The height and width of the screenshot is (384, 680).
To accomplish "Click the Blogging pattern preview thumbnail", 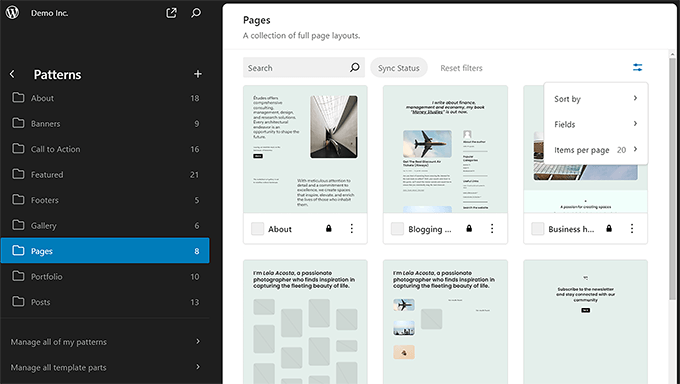I will pos(445,149).
